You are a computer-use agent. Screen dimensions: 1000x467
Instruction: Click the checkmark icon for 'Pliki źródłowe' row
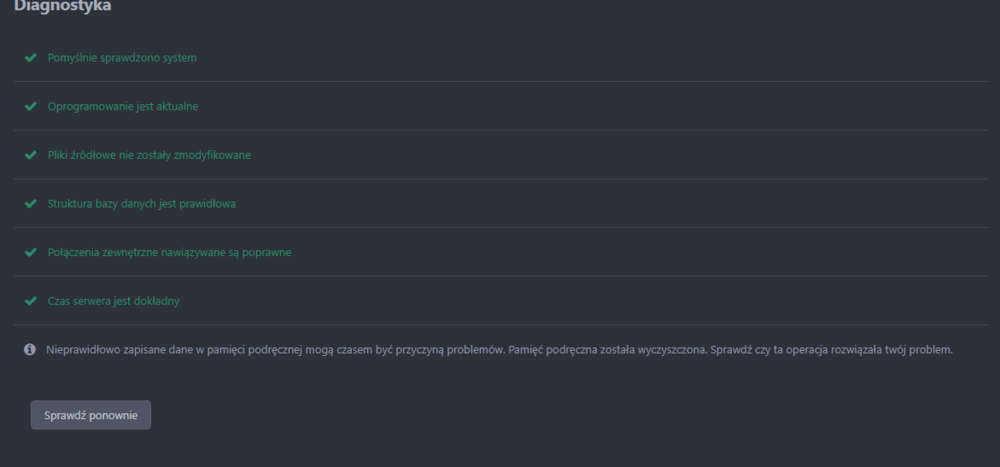(30, 155)
